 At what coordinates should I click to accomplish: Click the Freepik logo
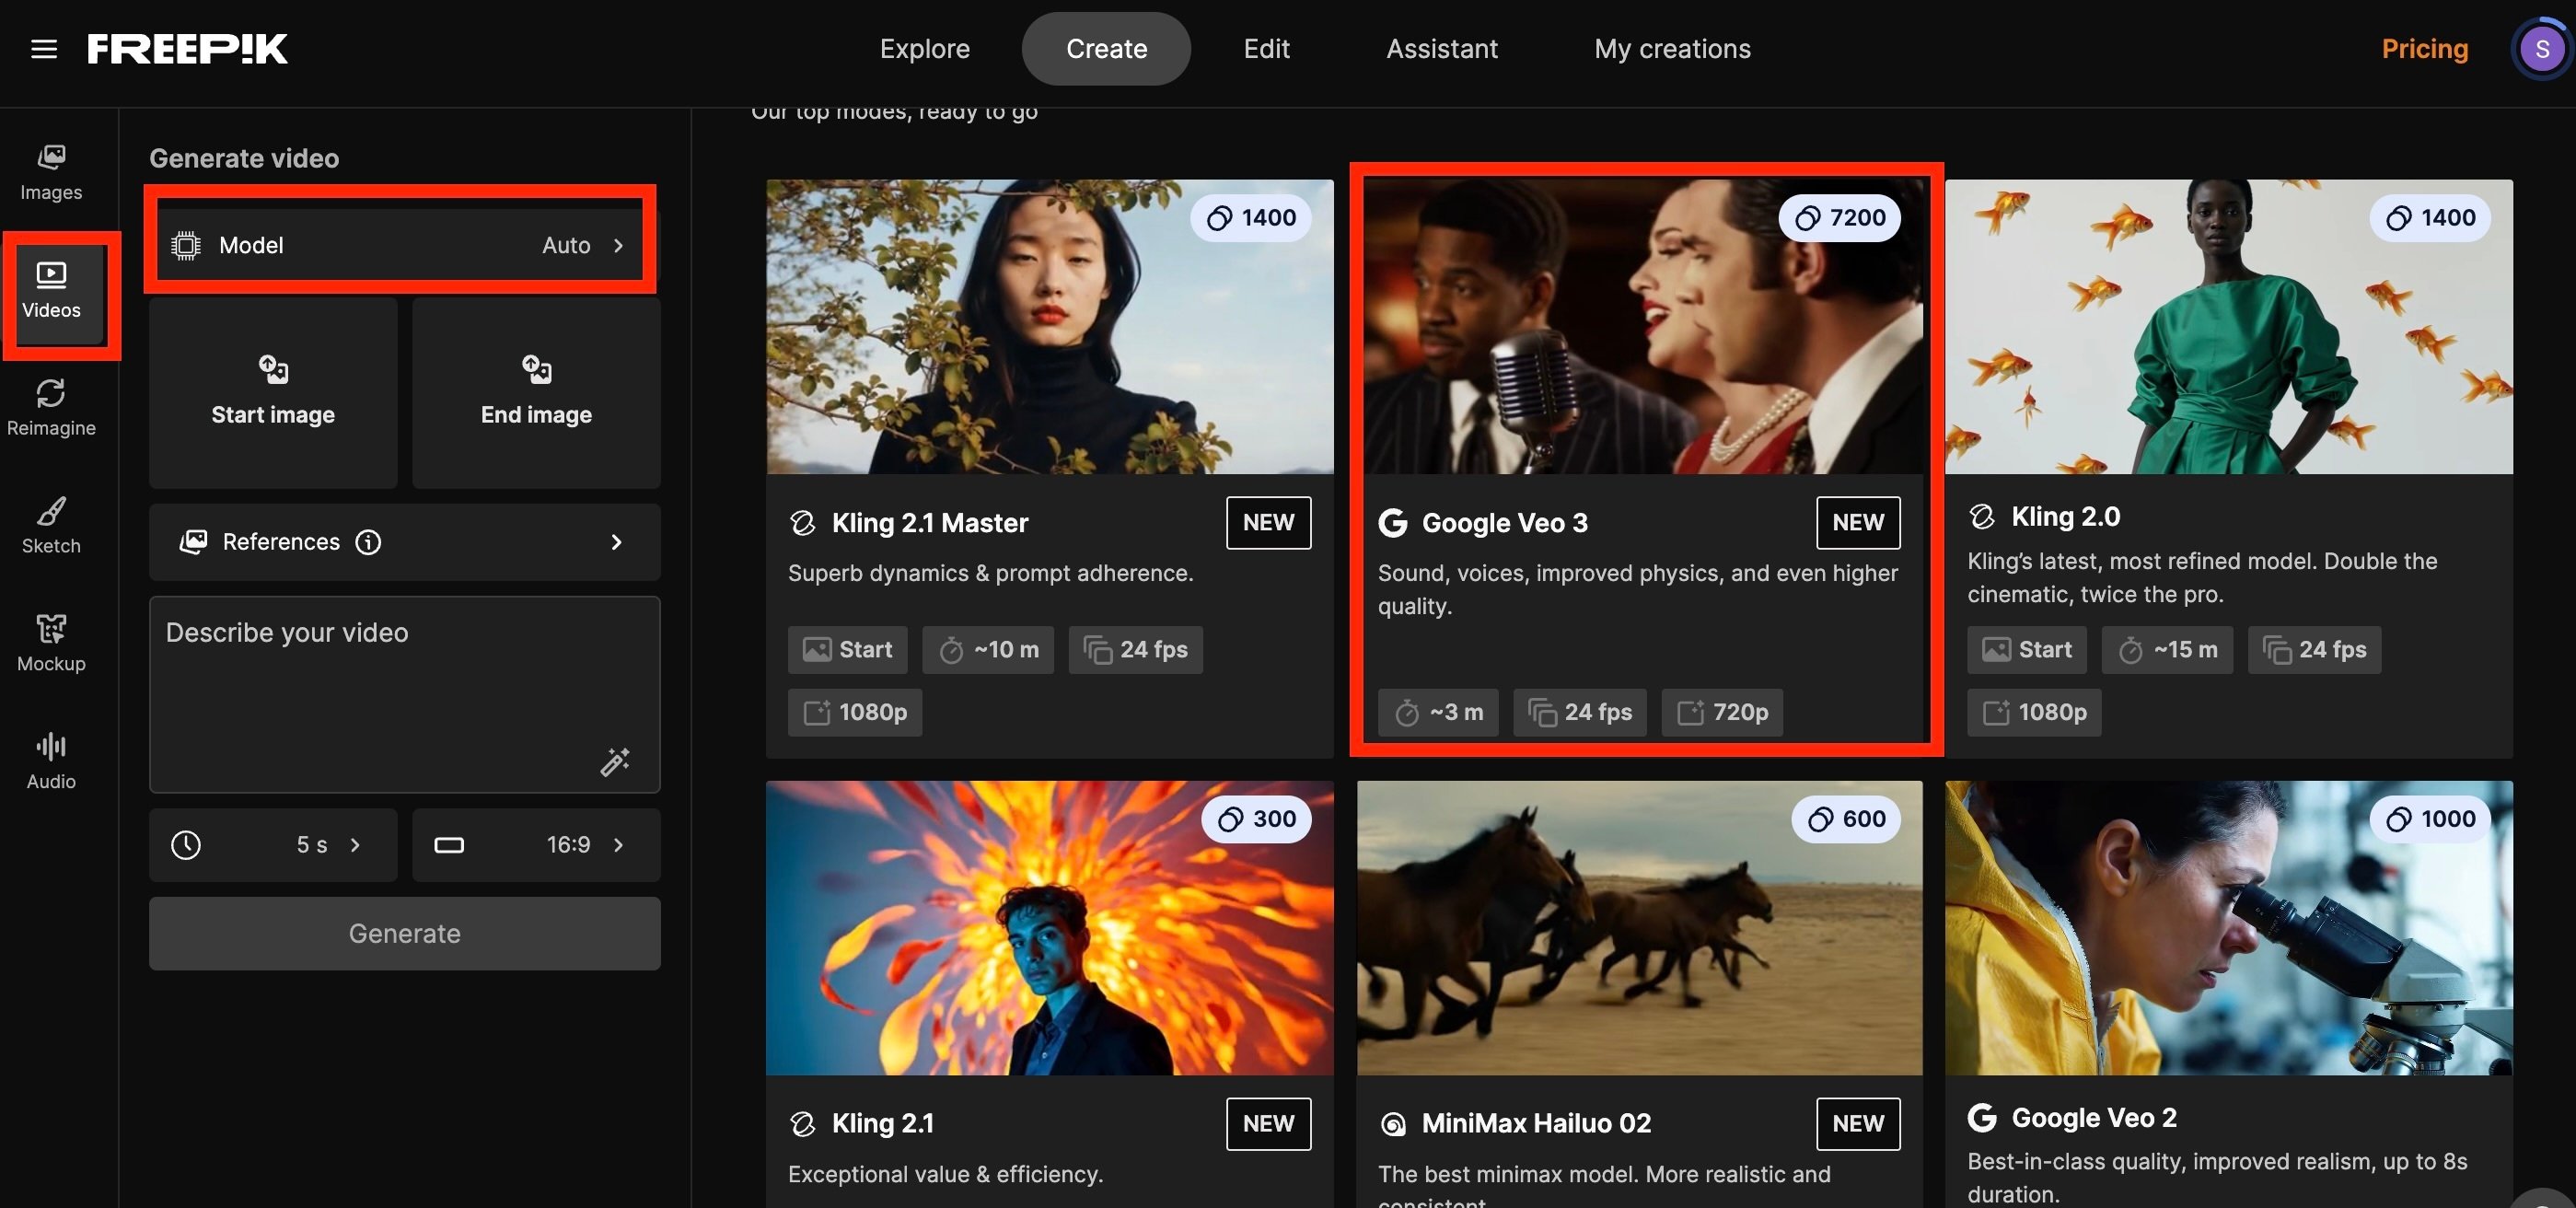tap(187, 48)
